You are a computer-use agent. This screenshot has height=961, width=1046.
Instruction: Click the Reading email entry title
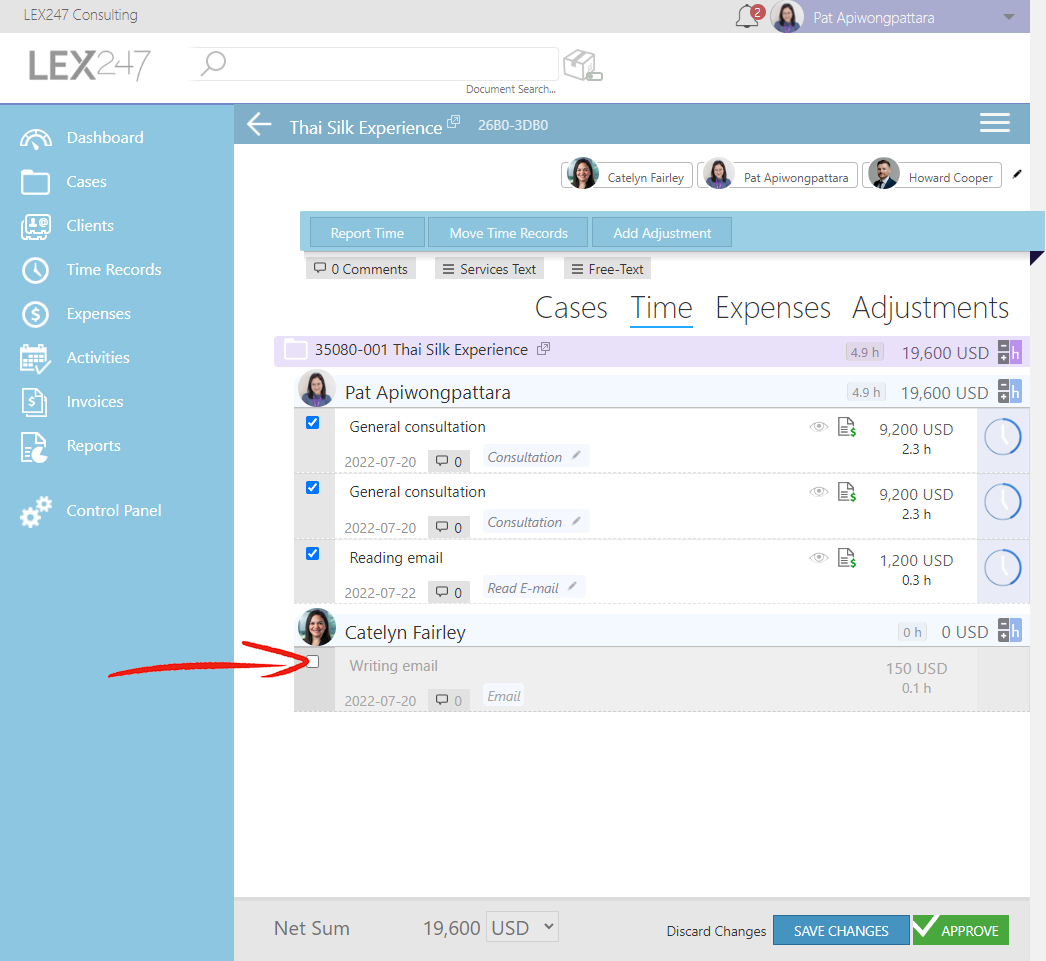tap(396, 558)
